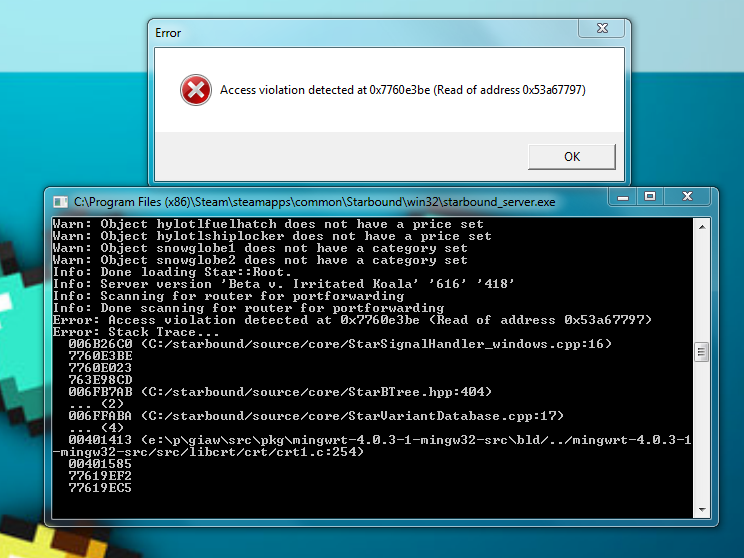
Task: Close the starbound_server.exe console window
Action: [688, 197]
